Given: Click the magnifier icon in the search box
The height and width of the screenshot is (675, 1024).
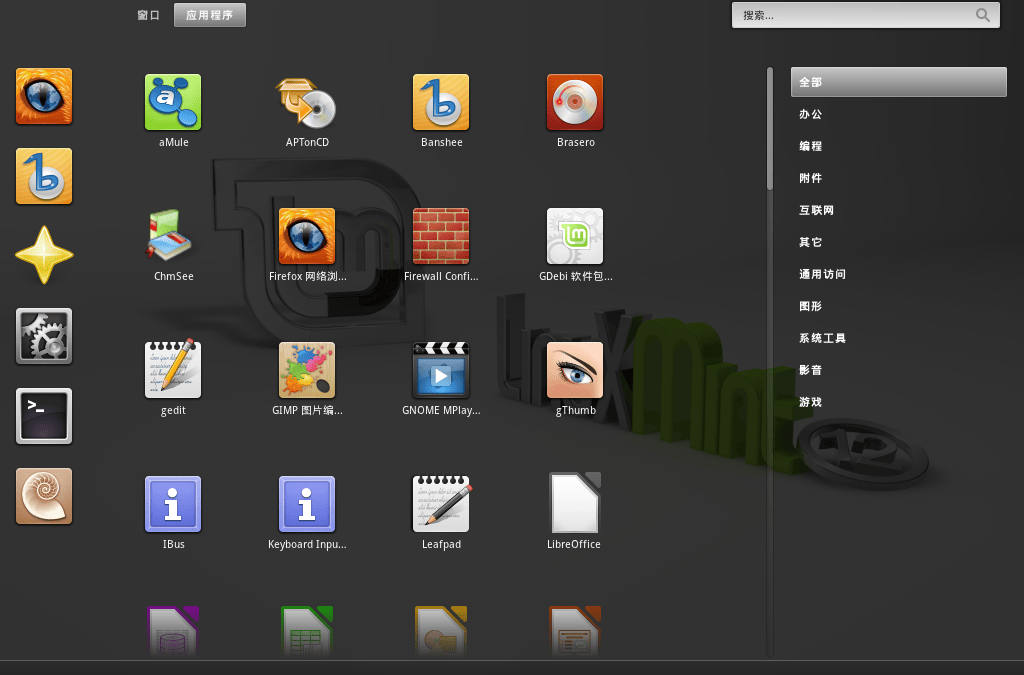Looking at the screenshot, I should click(x=982, y=15).
